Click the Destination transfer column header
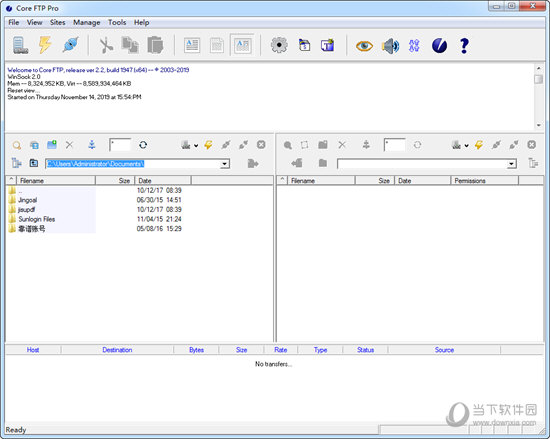The width and height of the screenshot is (550, 439). (117, 350)
